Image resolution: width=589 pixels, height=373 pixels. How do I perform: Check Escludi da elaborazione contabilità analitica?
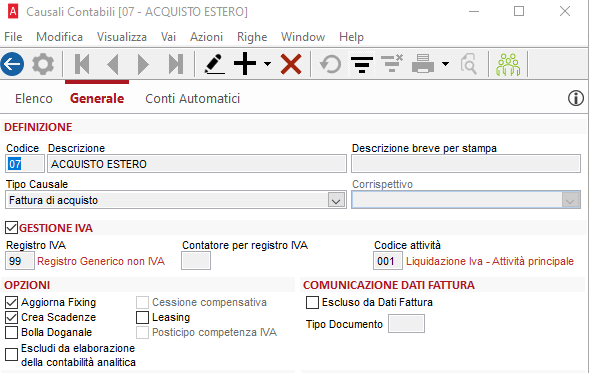click(x=11, y=354)
